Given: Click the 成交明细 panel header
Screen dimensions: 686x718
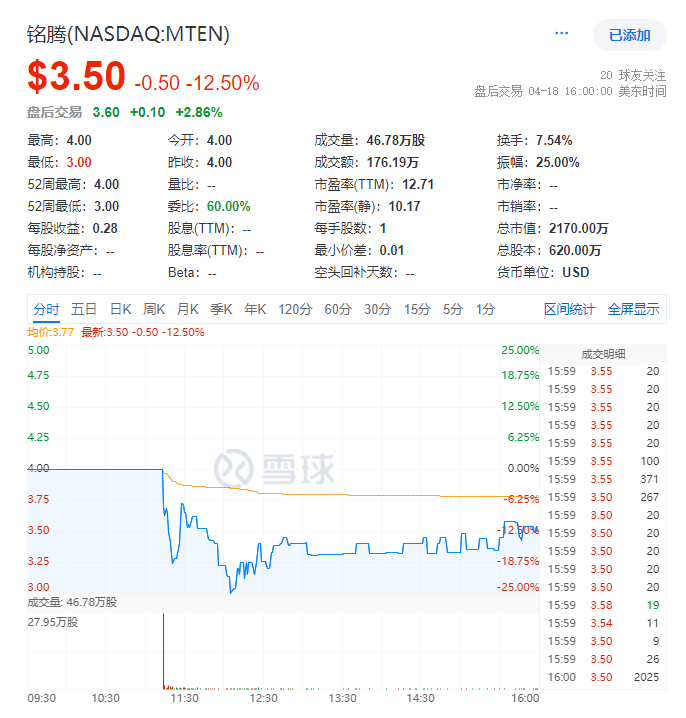Looking at the screenshot, I should pos(603,354).
